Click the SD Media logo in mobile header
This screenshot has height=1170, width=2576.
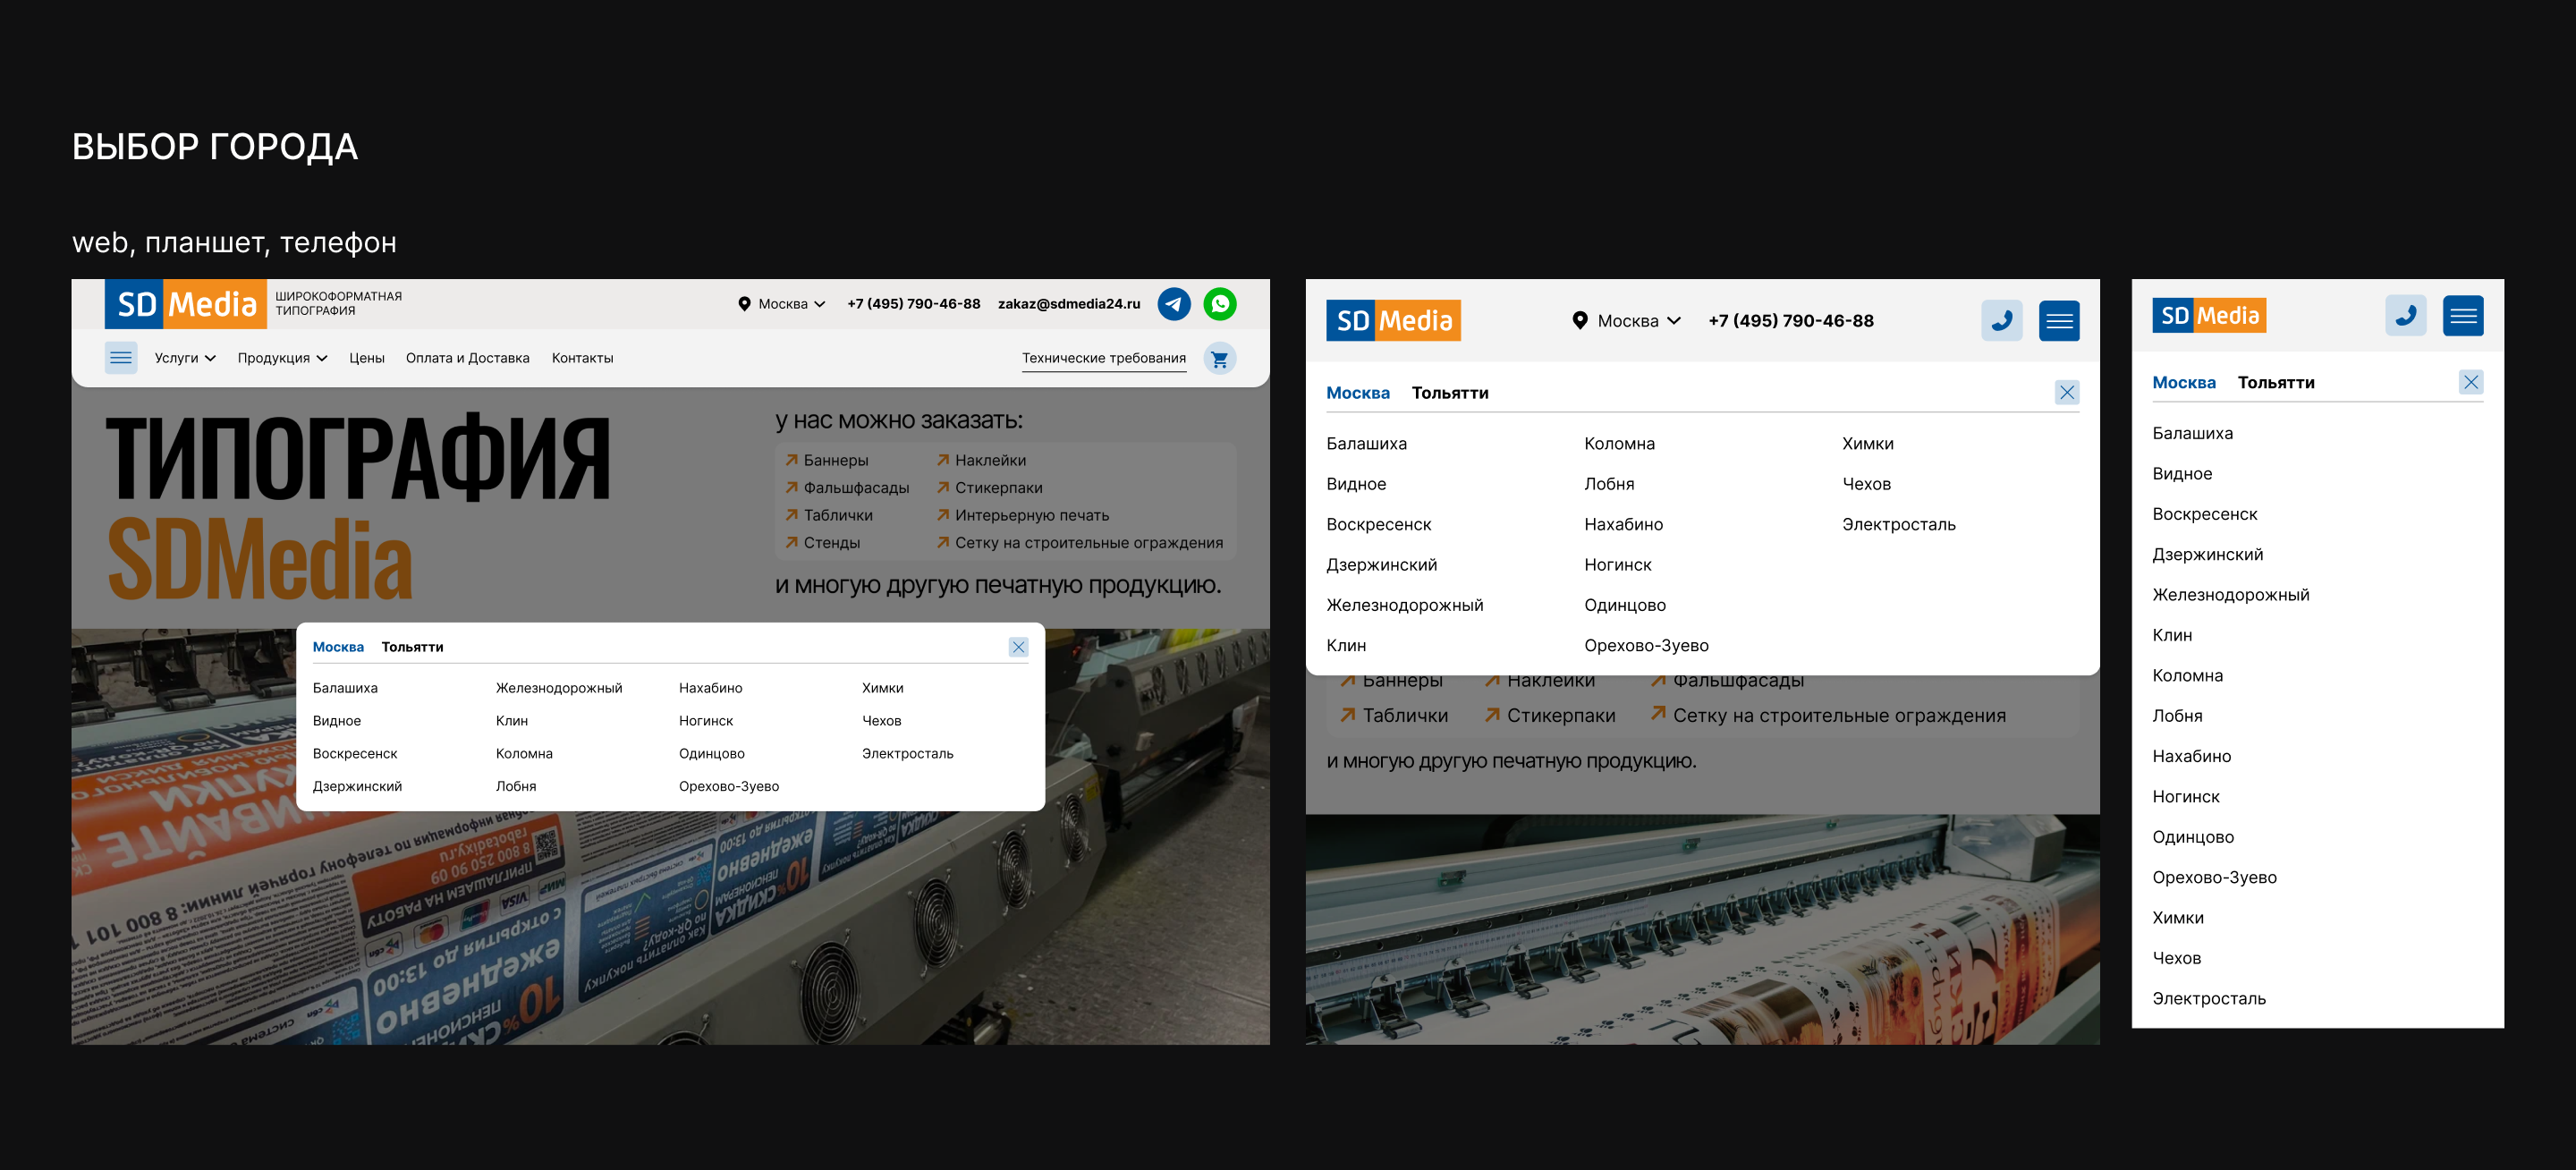2208,316
